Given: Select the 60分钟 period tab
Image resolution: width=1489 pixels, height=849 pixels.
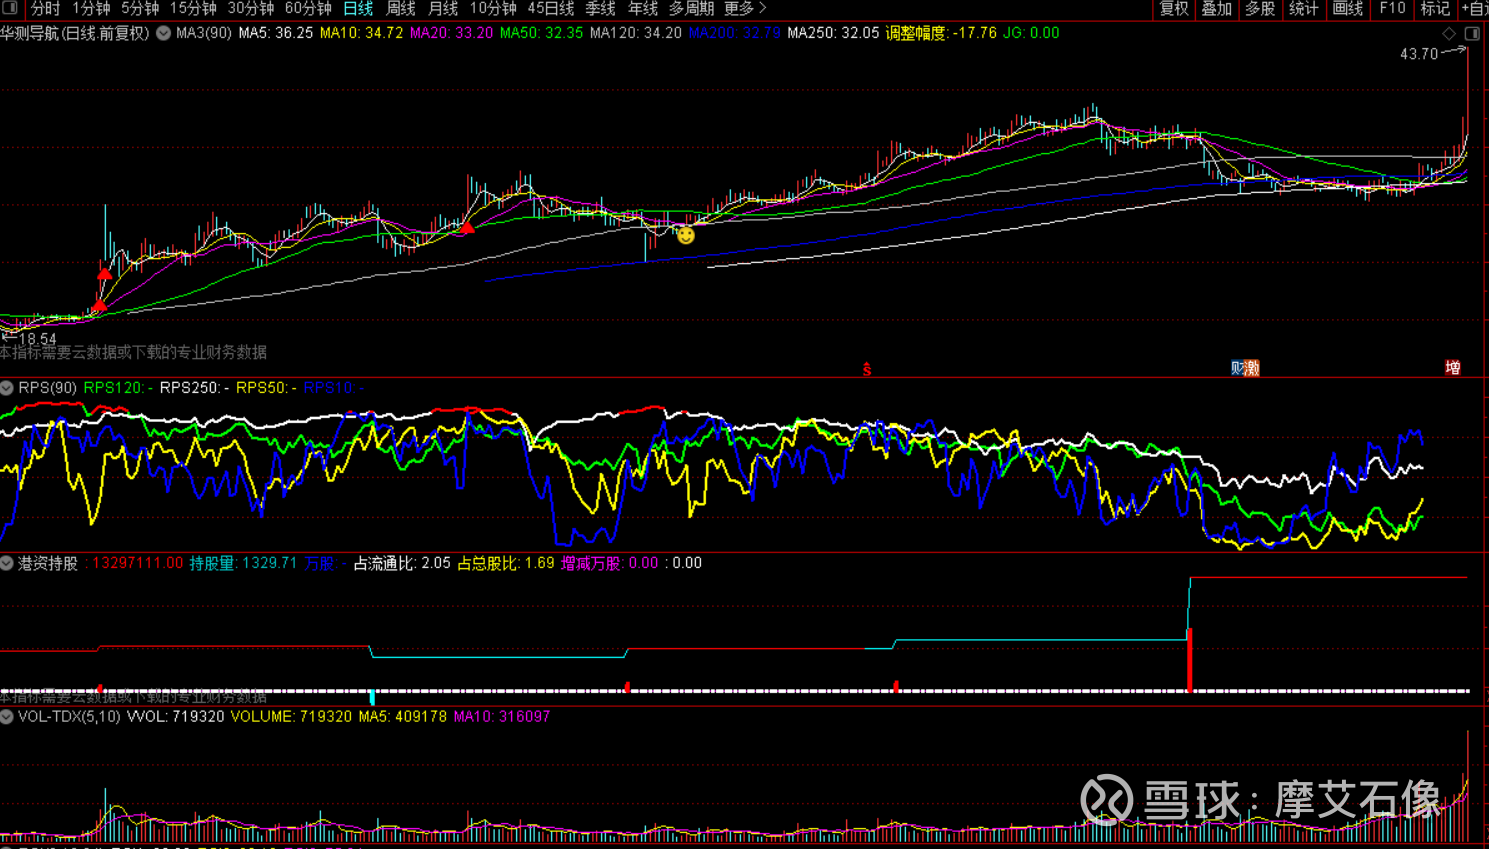Looking at the screenshot, I should [x=308, y=8].
